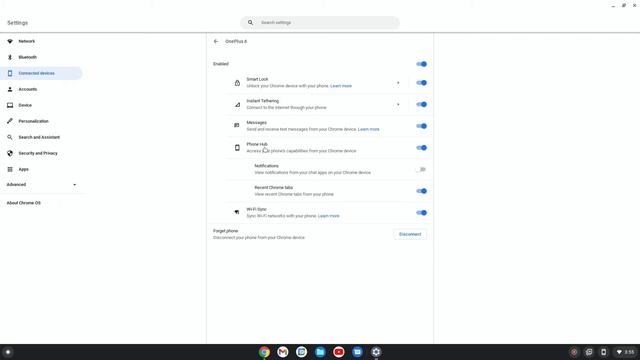640x360 pixels.
Task: Click the Search settings input field
Action: (320, 22)
